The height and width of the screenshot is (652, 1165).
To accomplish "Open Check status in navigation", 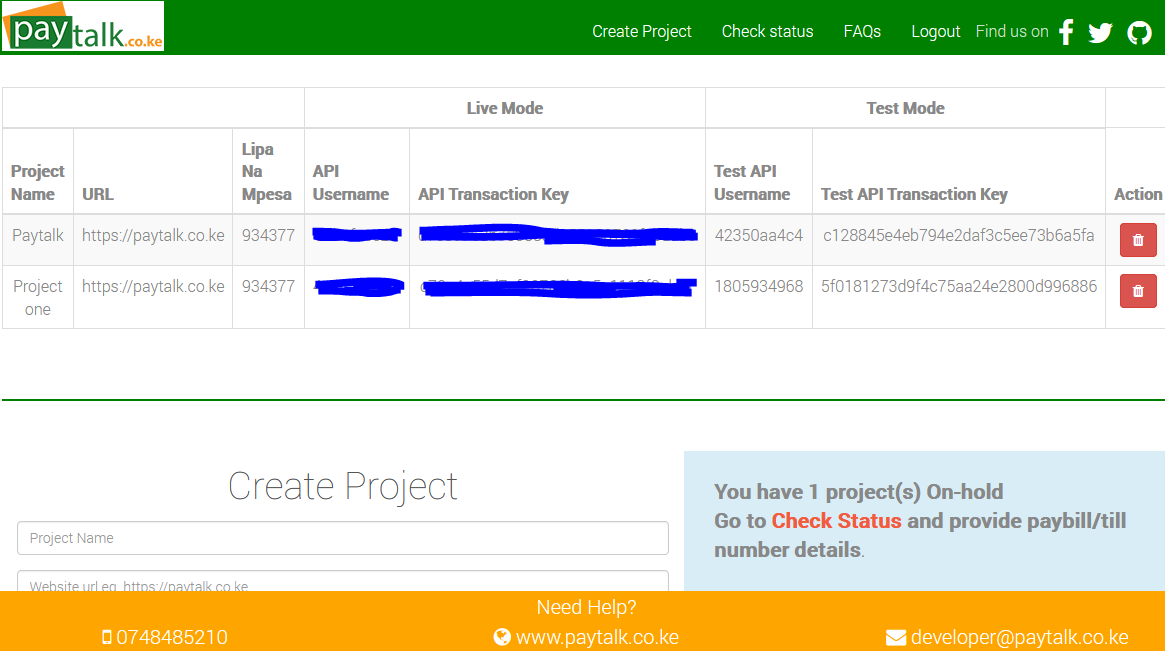I will pos(768,31).
